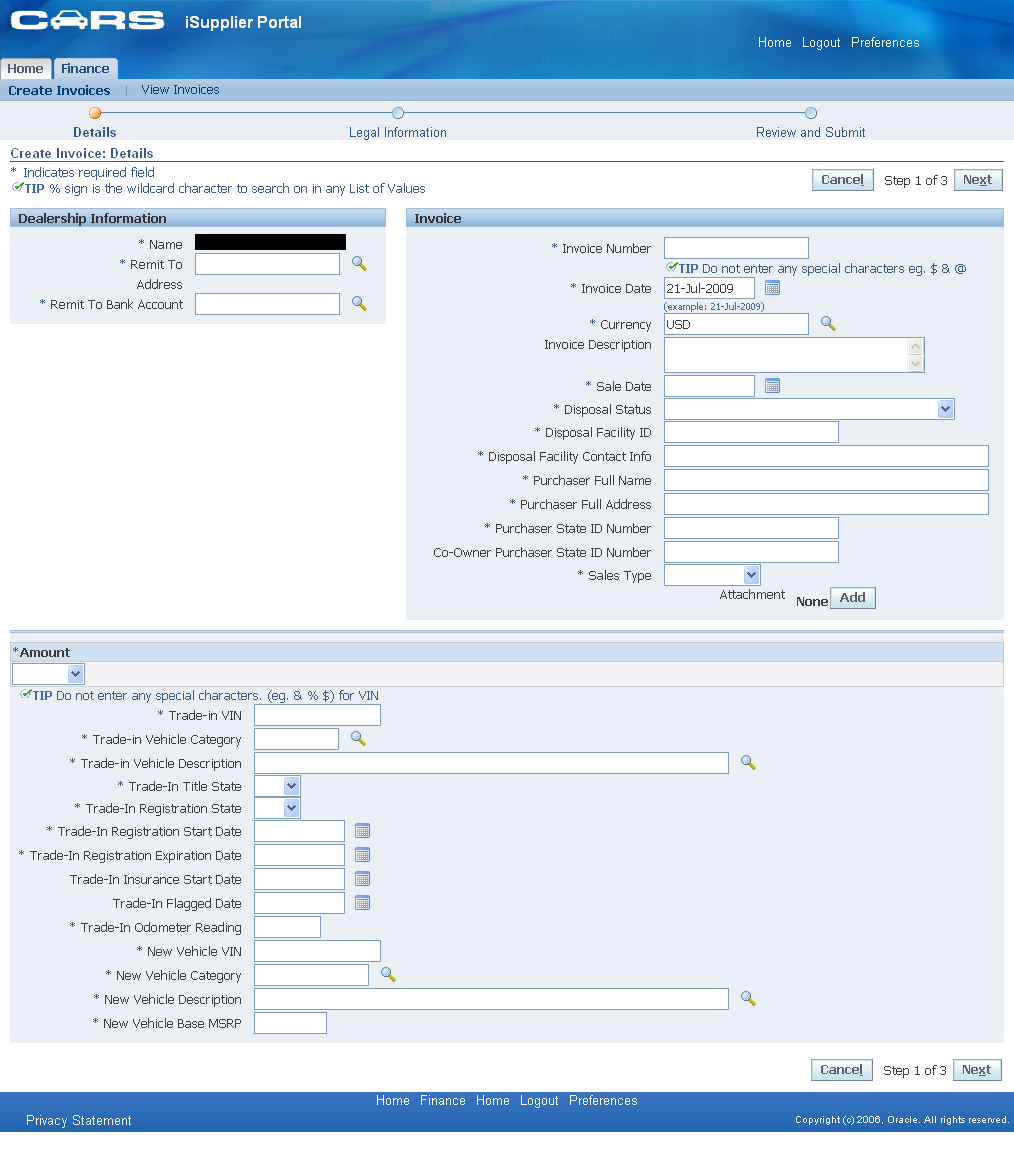Click the bottom Next button
The height and width of the screenshot is (1151, 1014).
click(x=977, y=1070)
